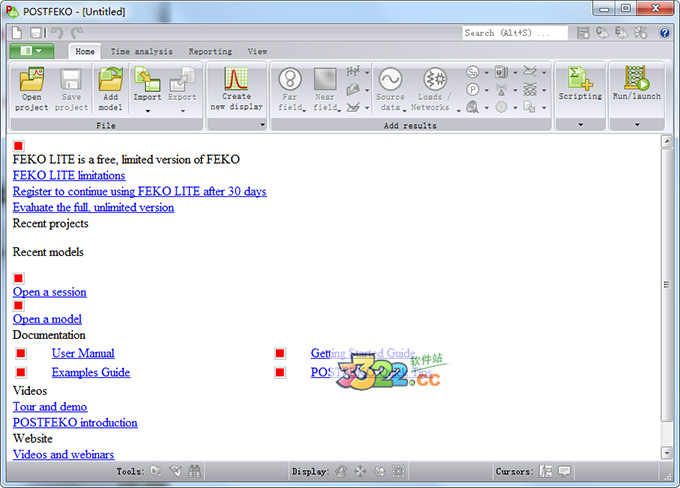Click the redo arrow icon
This screenshot has height=488, width=680.
click(77, 33)
